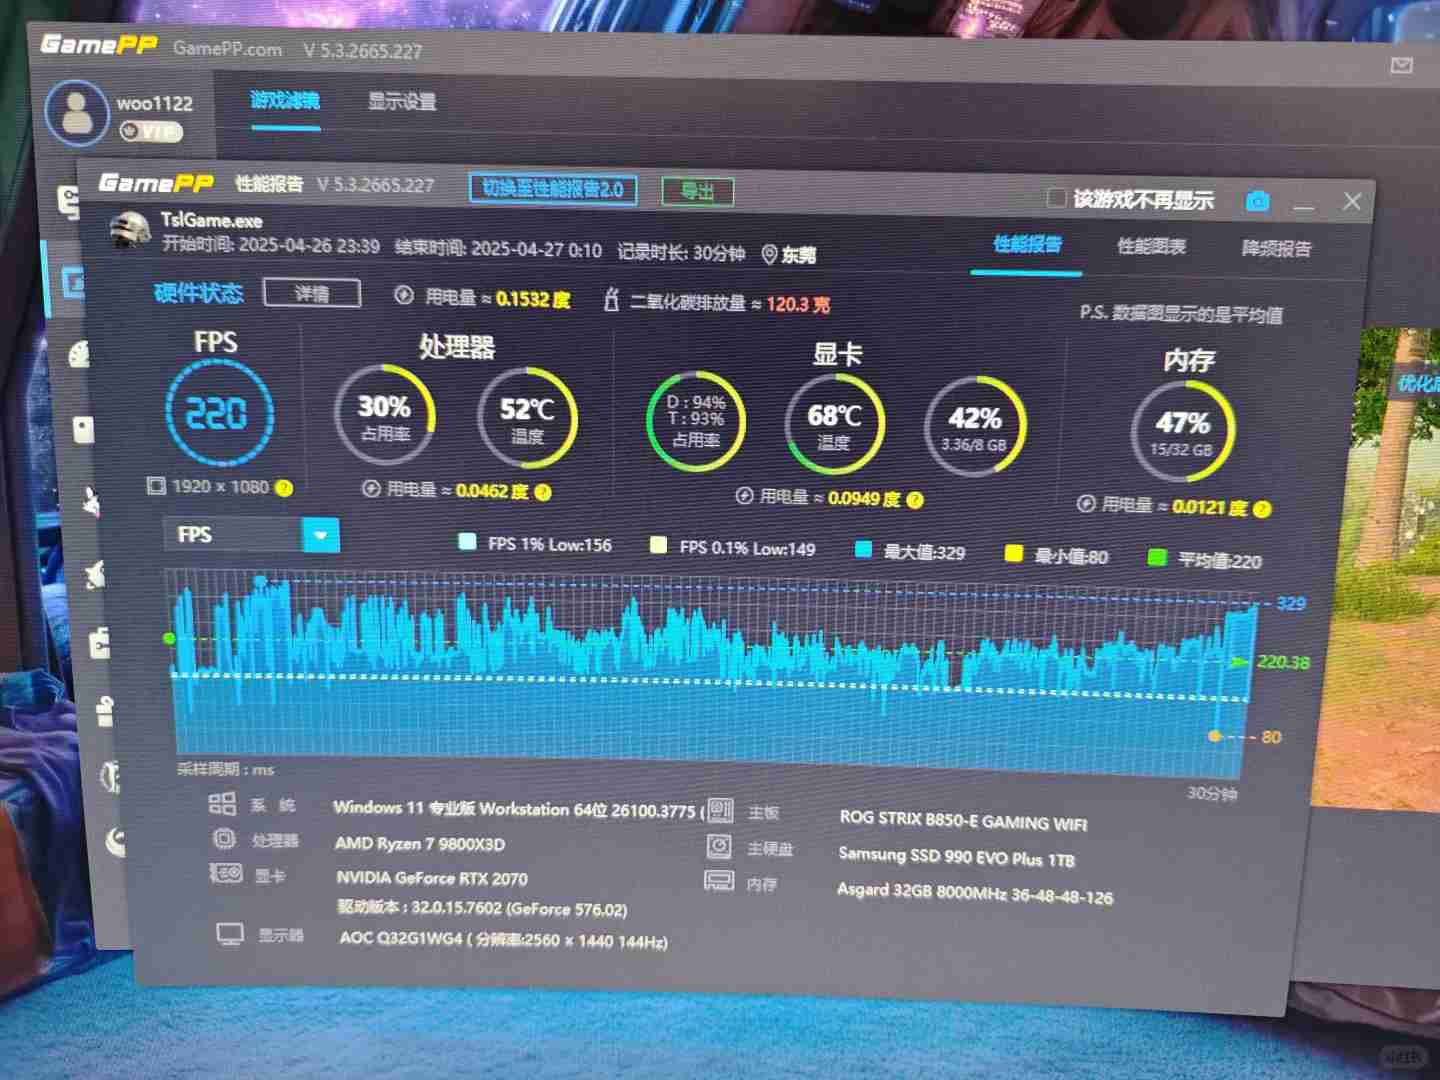Click the 显卡 graphics card icon in specs list
The width and height of the screenshot is (1440, 1080).
pyautogui.click(x=225, y=873)
